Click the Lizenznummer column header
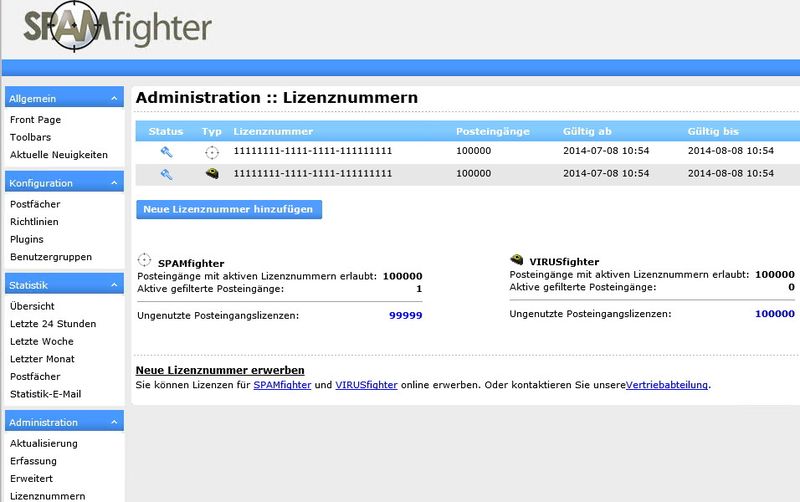This screenshot has width=800, height=502. 273,131
